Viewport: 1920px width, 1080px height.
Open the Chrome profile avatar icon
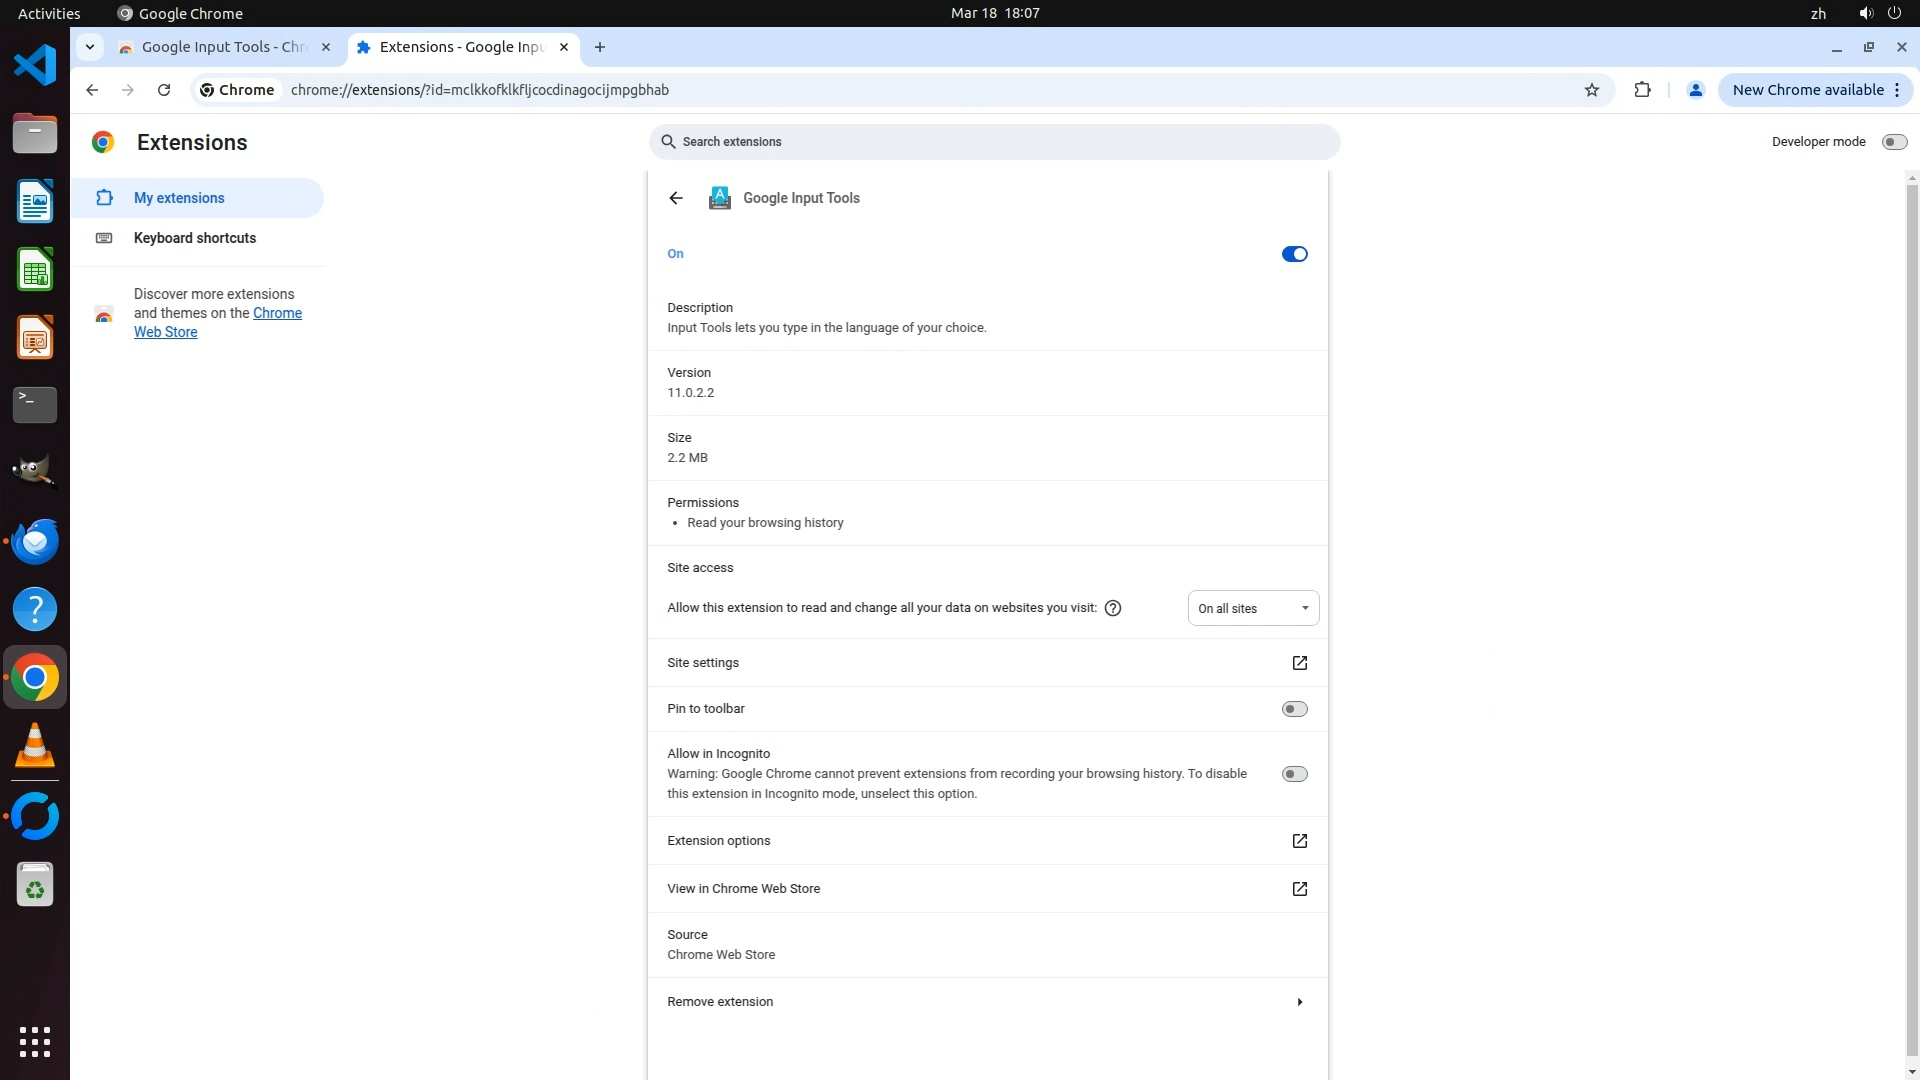(x=1695, y=90)
